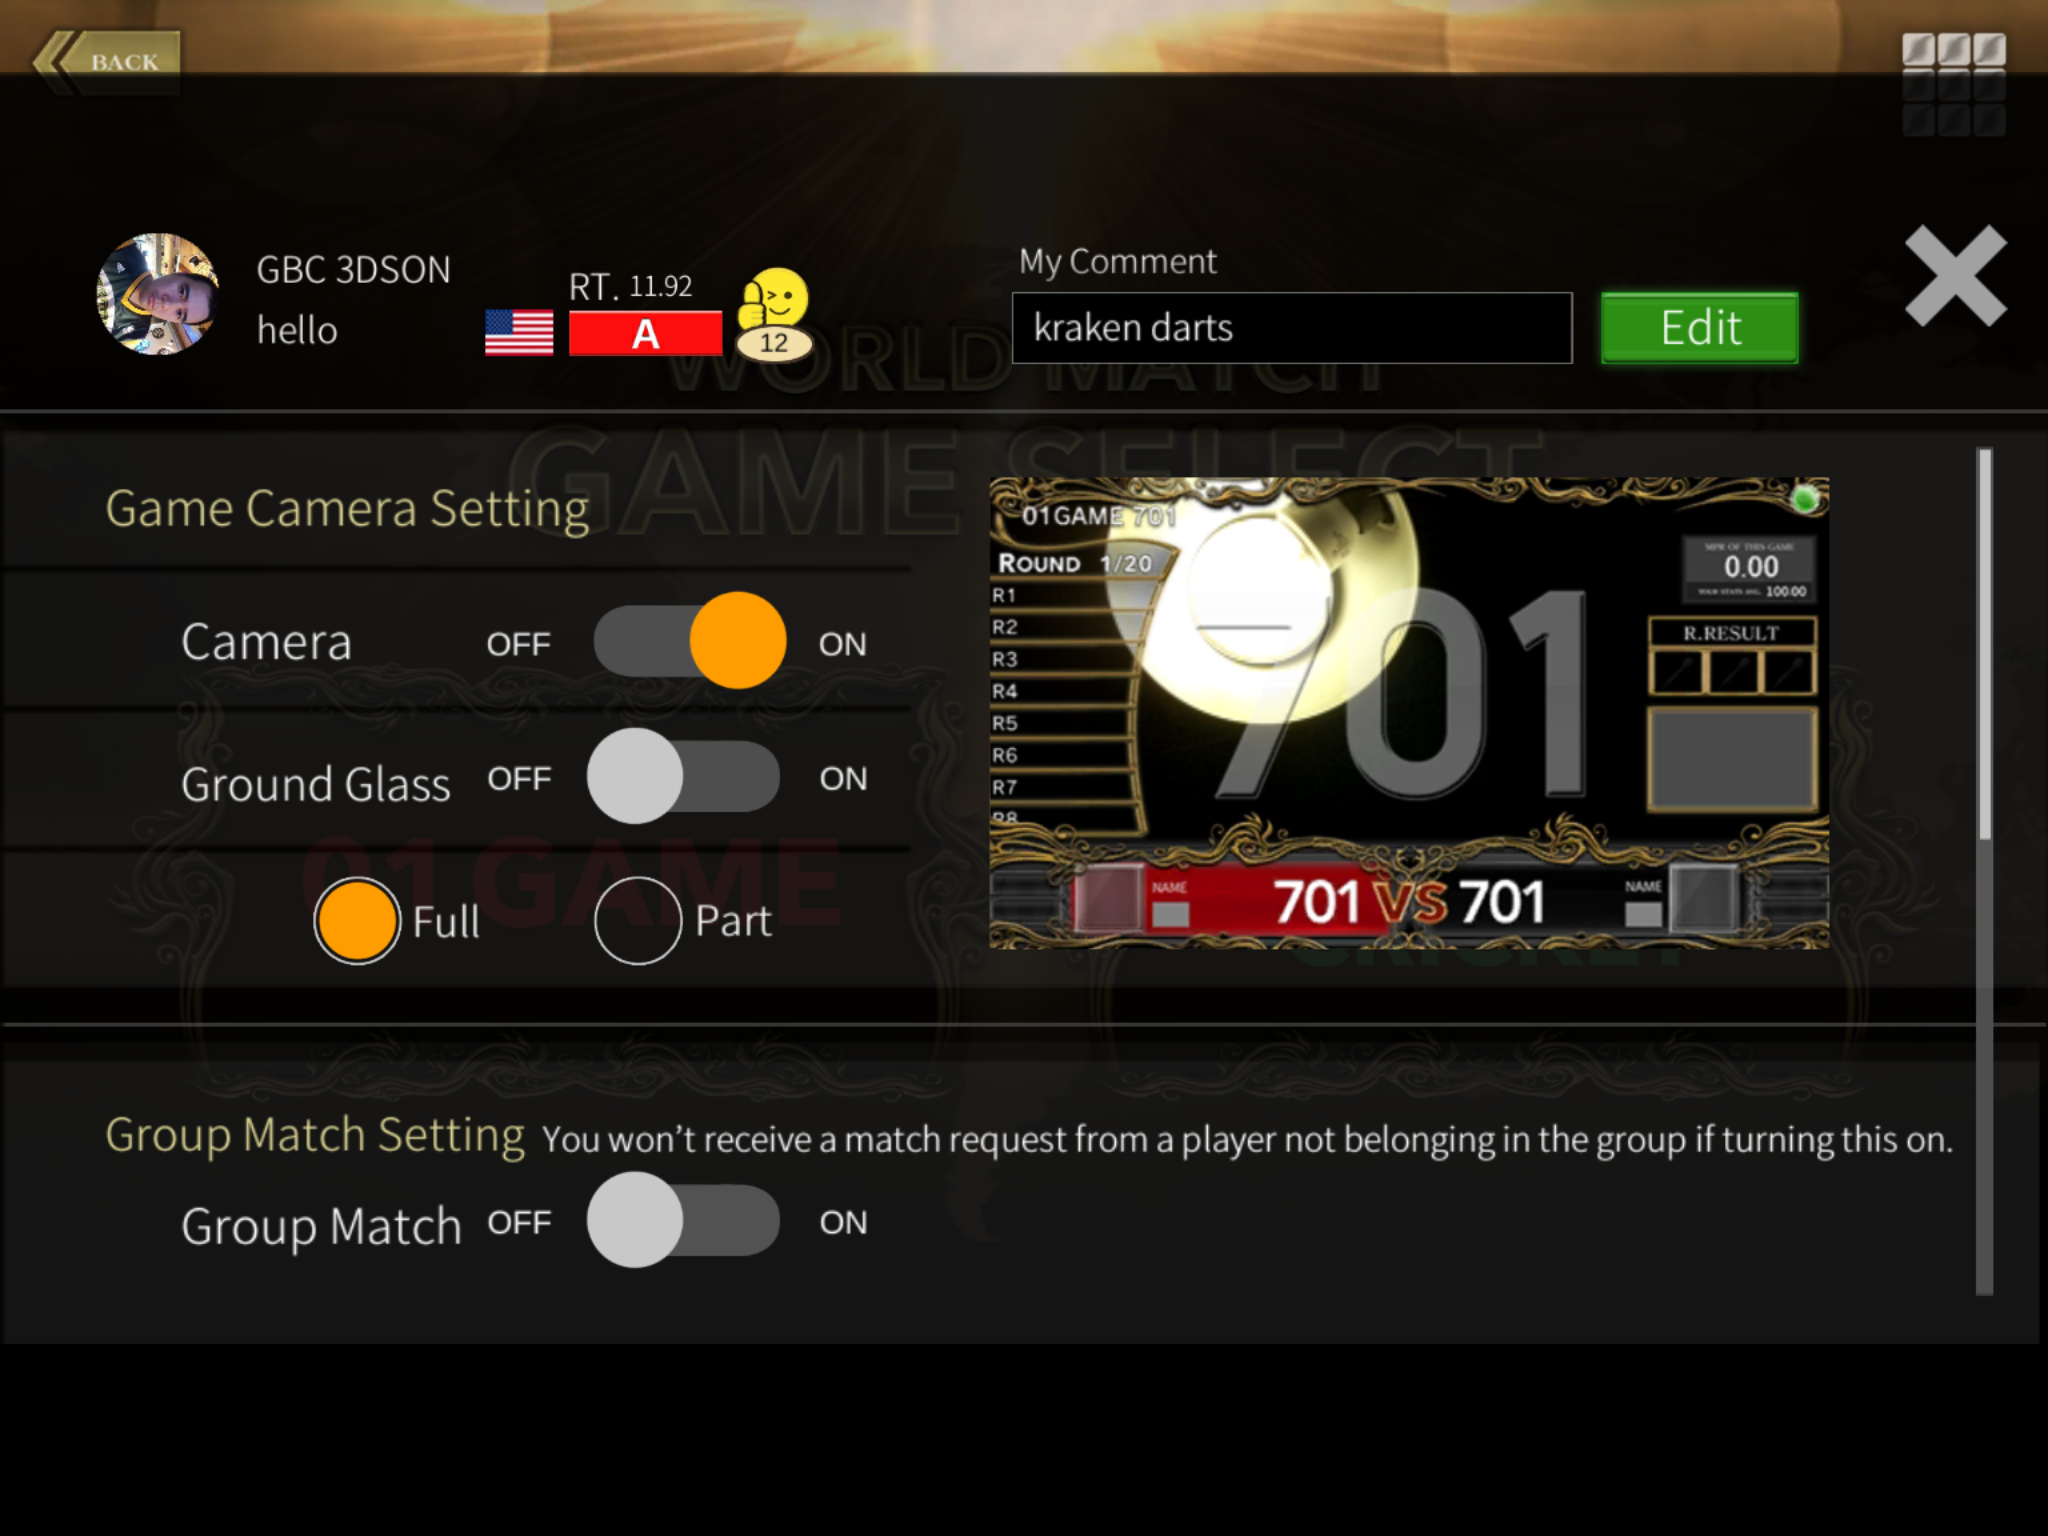The image size is (2048, 1536).
Task: Click the green Edit button
Action: click(x=1699, y=328)
